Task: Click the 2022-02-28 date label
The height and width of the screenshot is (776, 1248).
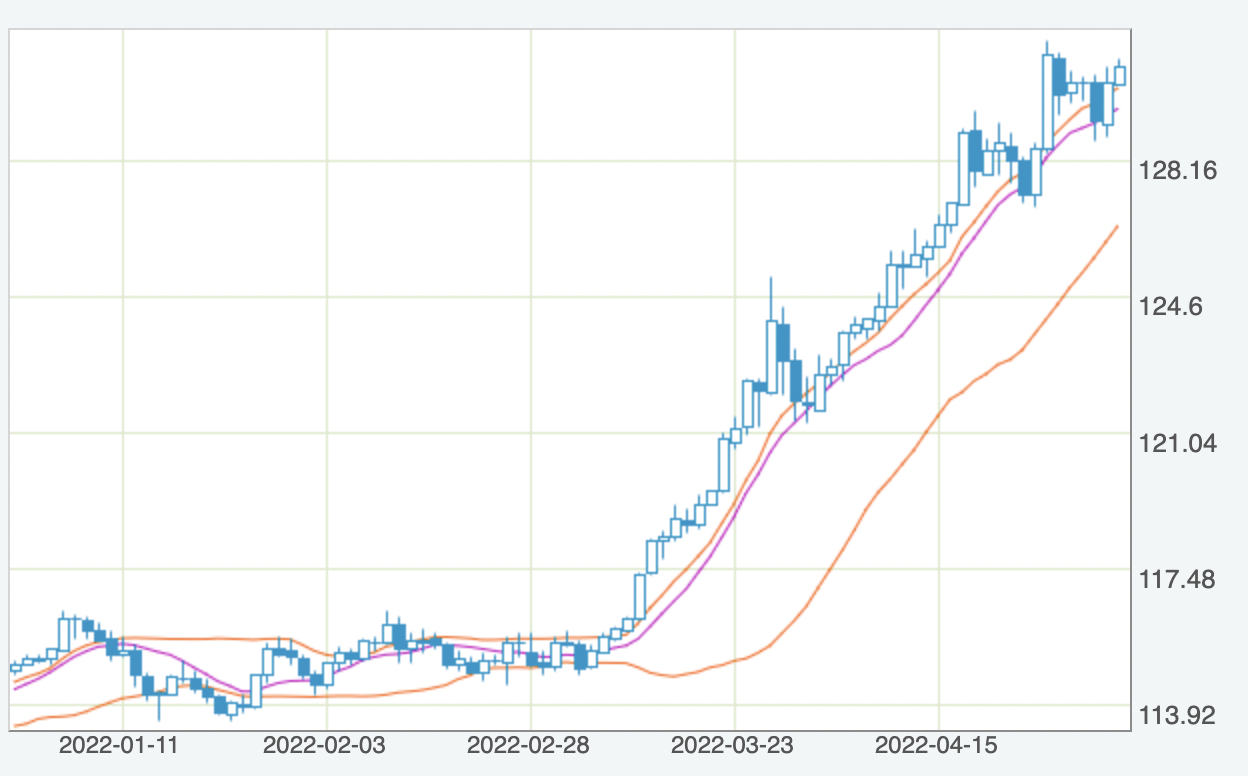Action: [x=530, y=746]
